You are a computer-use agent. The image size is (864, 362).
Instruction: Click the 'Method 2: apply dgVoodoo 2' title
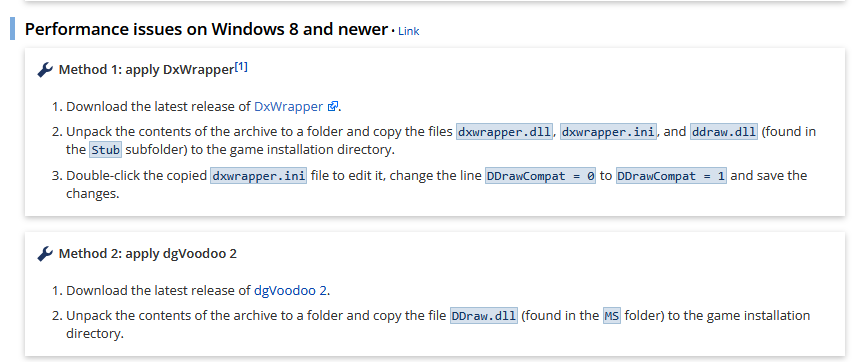click(148, 253)
